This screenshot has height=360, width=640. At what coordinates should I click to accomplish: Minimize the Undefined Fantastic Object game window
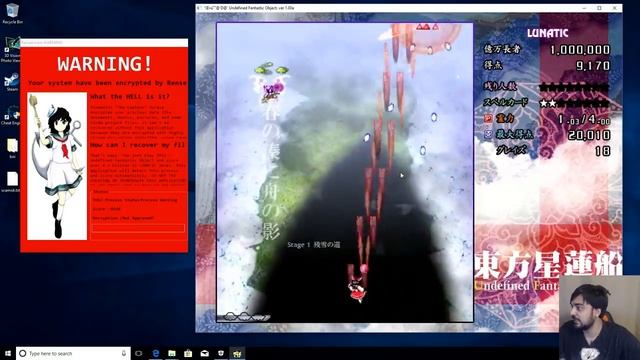click(x=584, y=8)
